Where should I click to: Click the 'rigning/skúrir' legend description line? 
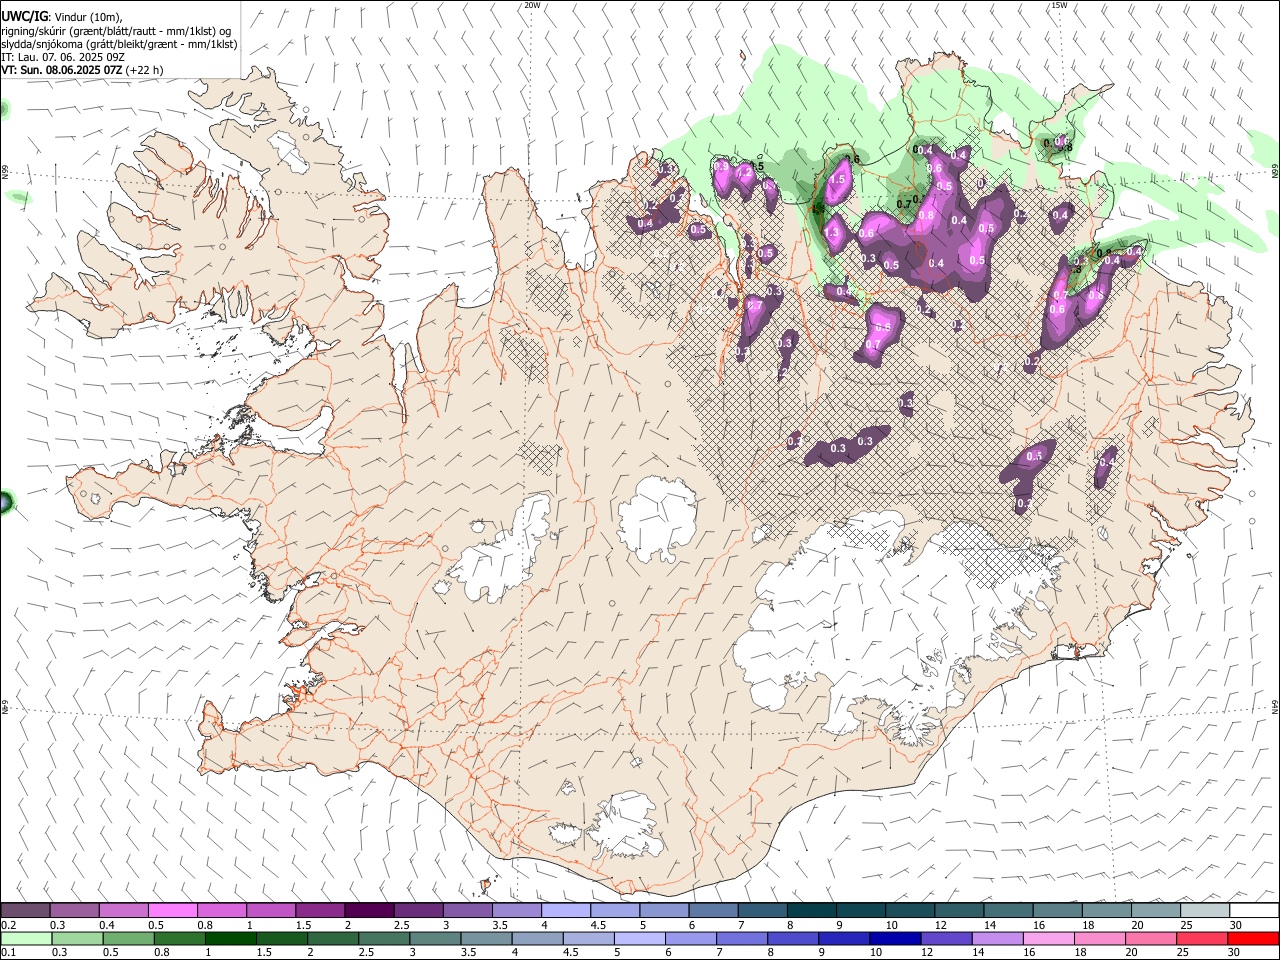tap(117, 31)
